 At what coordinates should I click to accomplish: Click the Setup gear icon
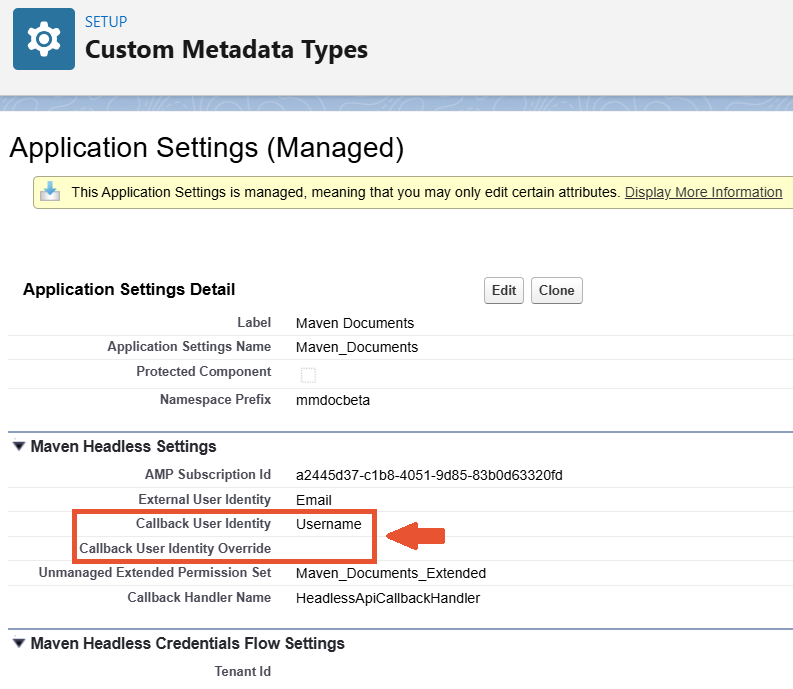tap(43, 39)
